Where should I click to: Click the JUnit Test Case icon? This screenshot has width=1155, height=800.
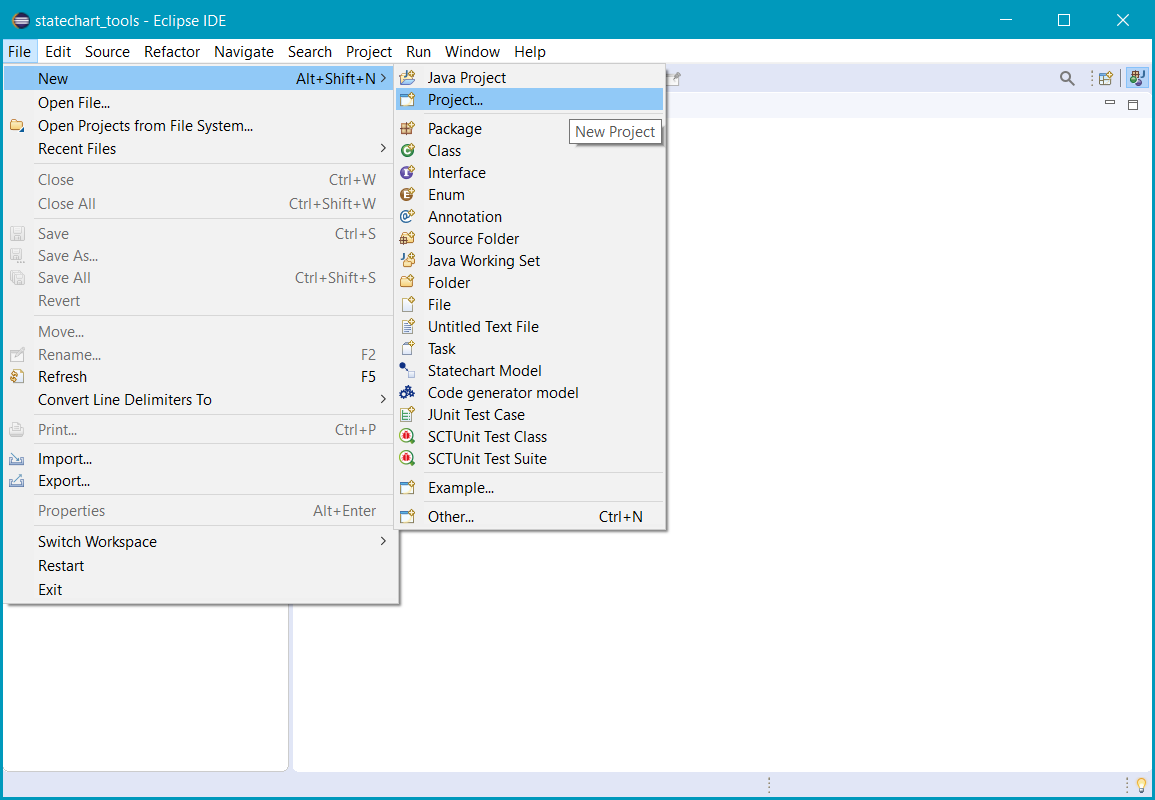click(x=407, y=415)
